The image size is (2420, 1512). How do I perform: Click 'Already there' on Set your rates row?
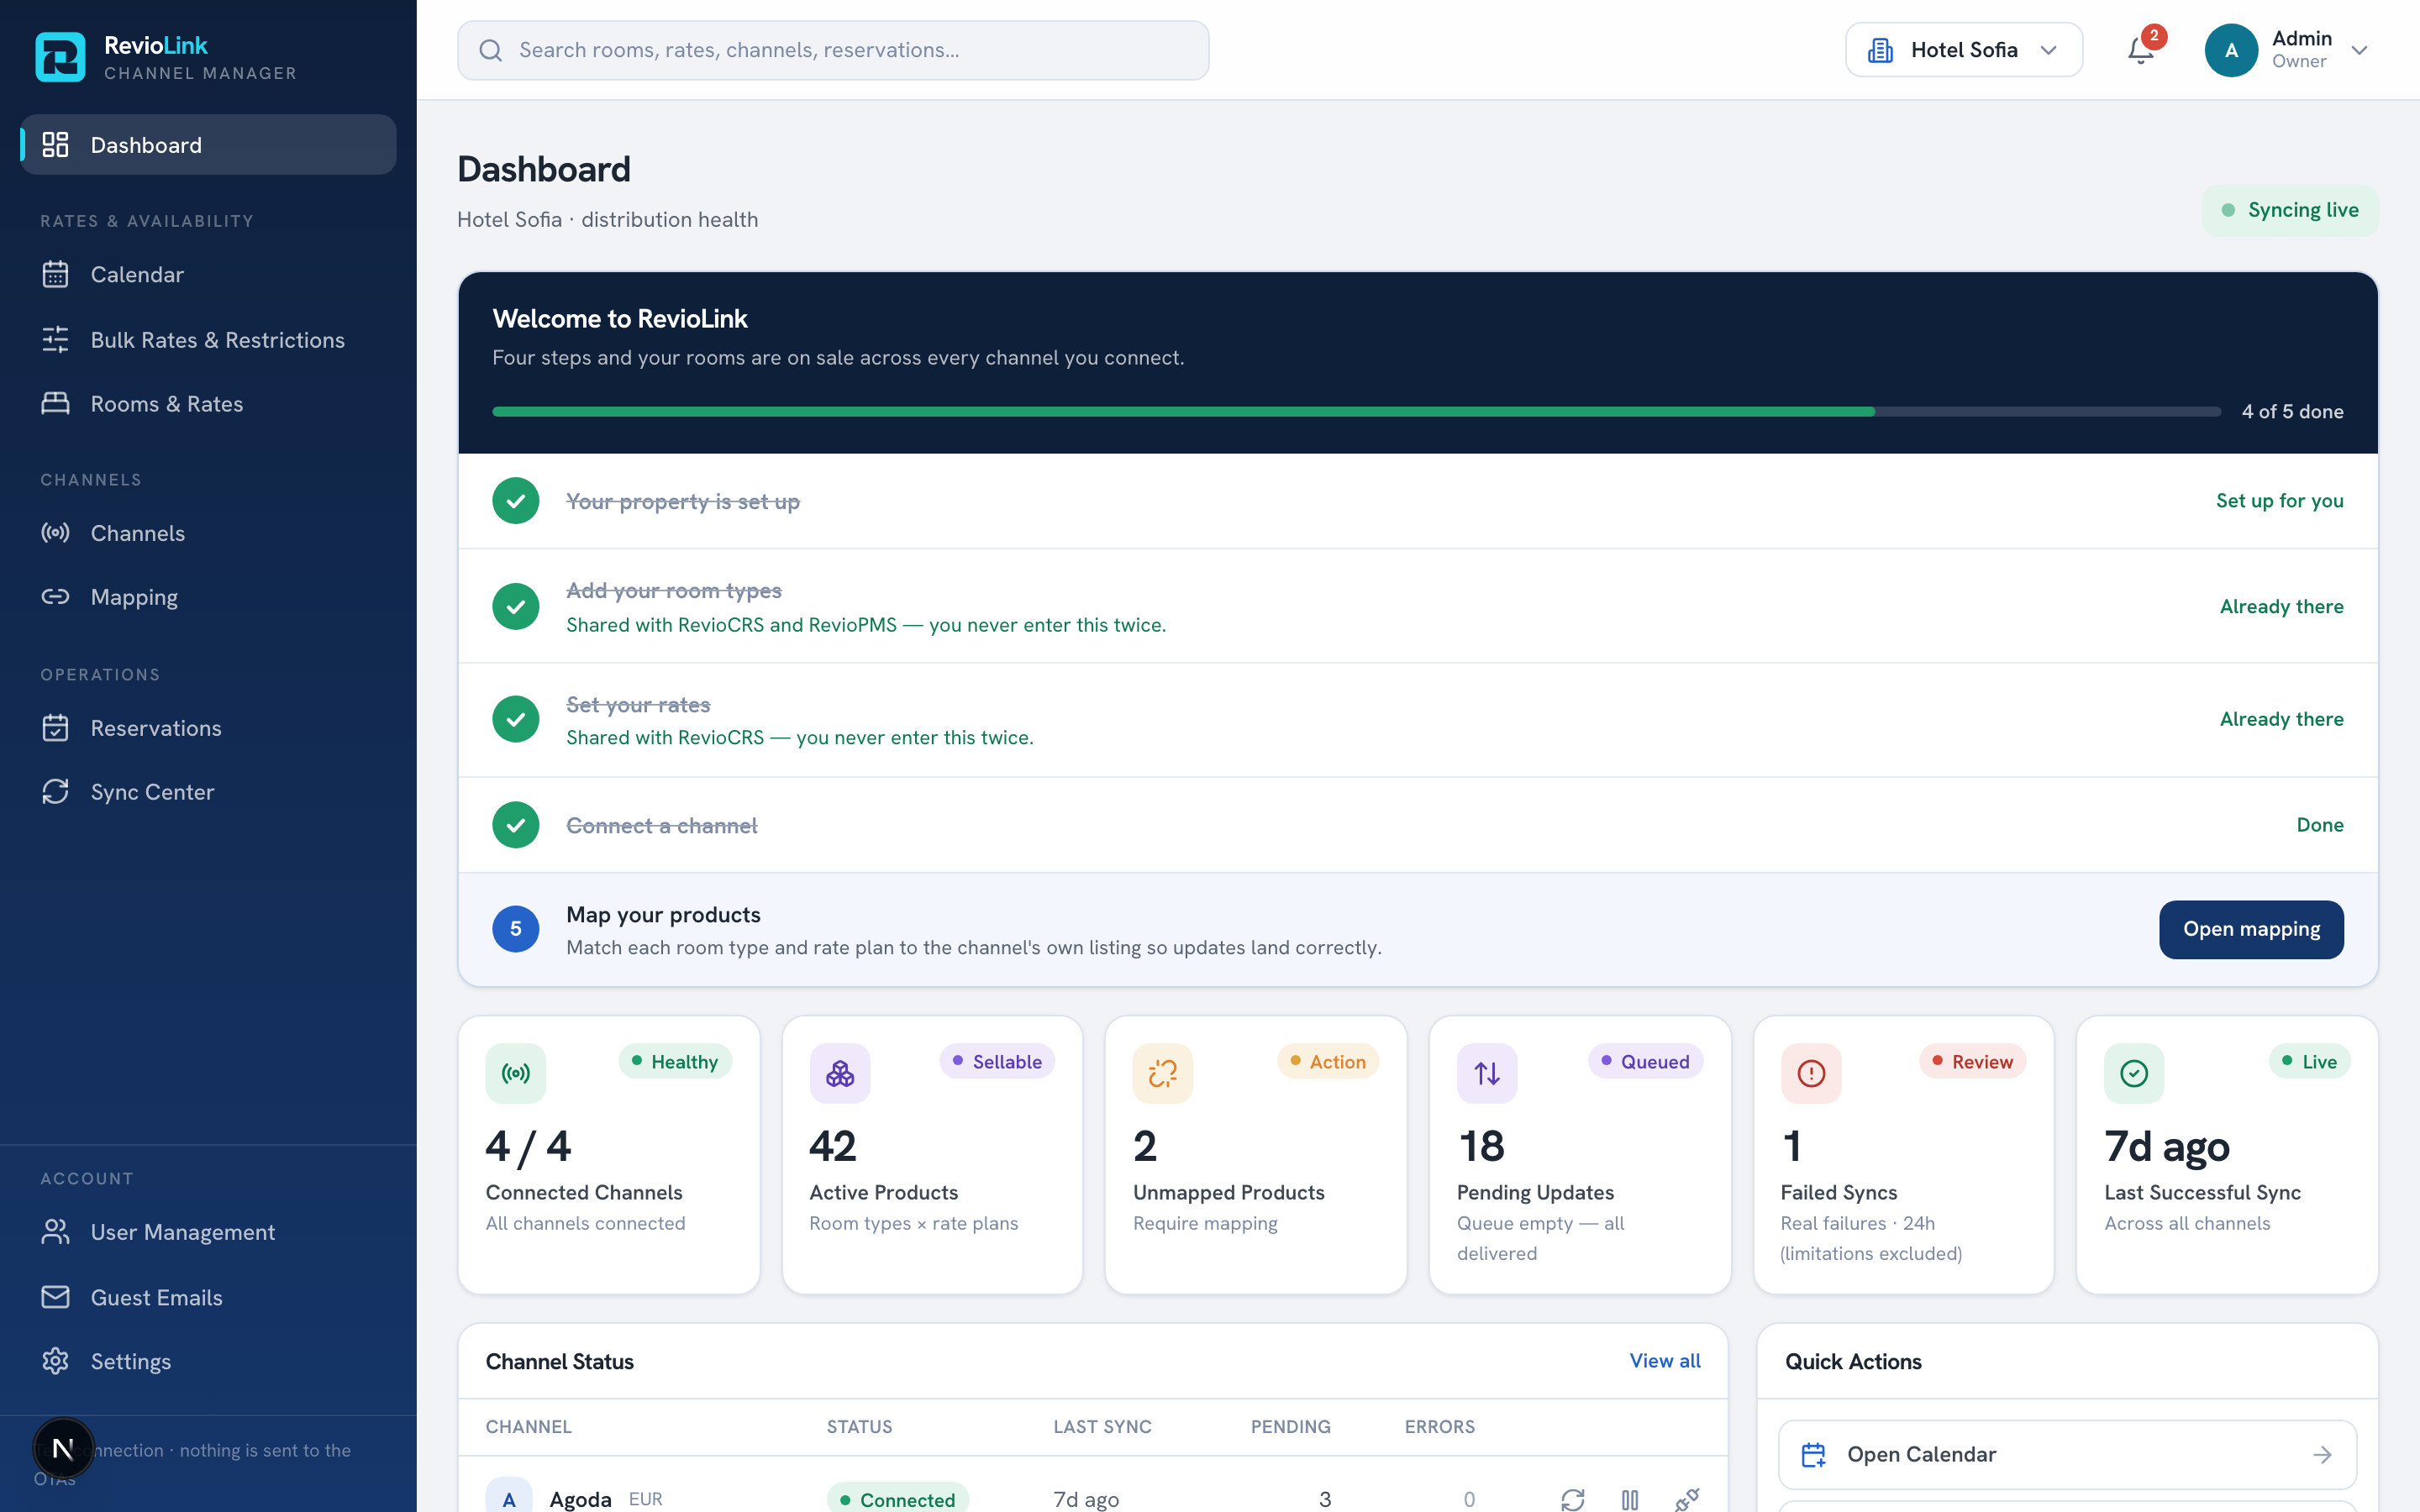coord(2281,719)
